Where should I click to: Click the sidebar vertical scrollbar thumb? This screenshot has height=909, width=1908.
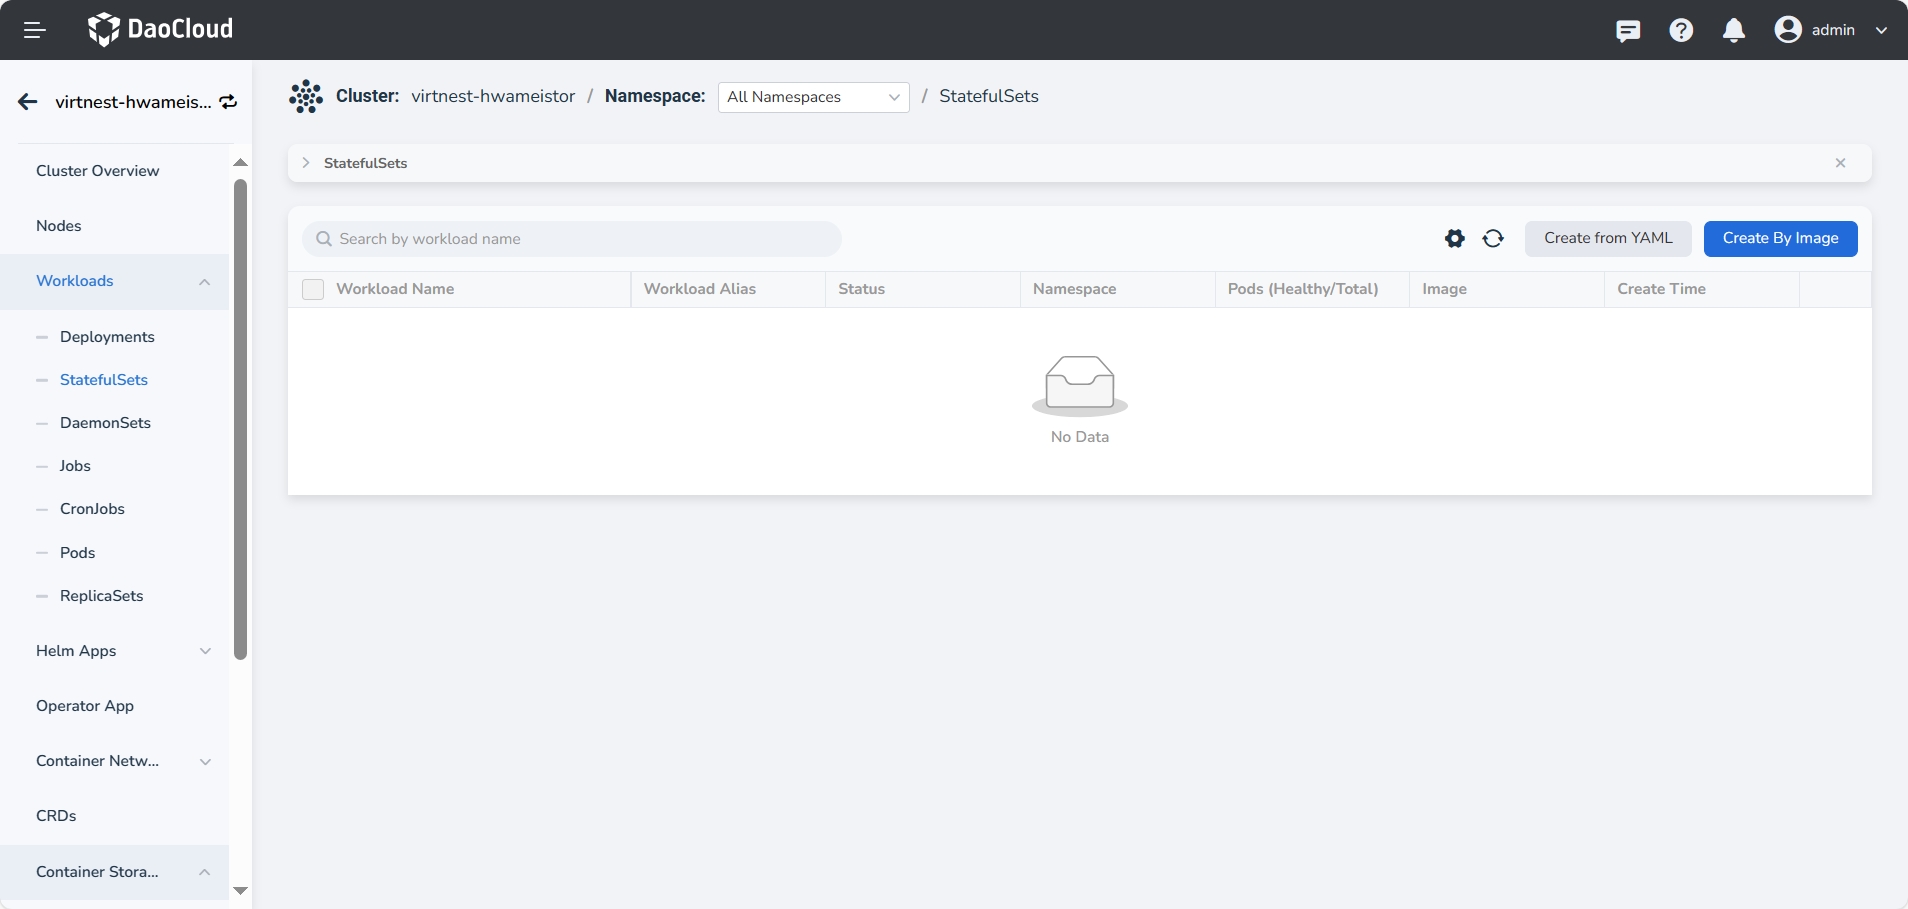point(240,420)
